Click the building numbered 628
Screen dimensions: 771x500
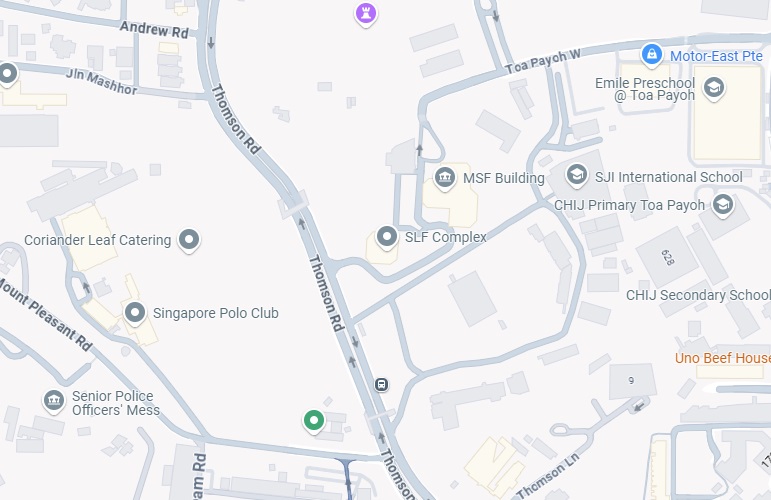point(667,257)
